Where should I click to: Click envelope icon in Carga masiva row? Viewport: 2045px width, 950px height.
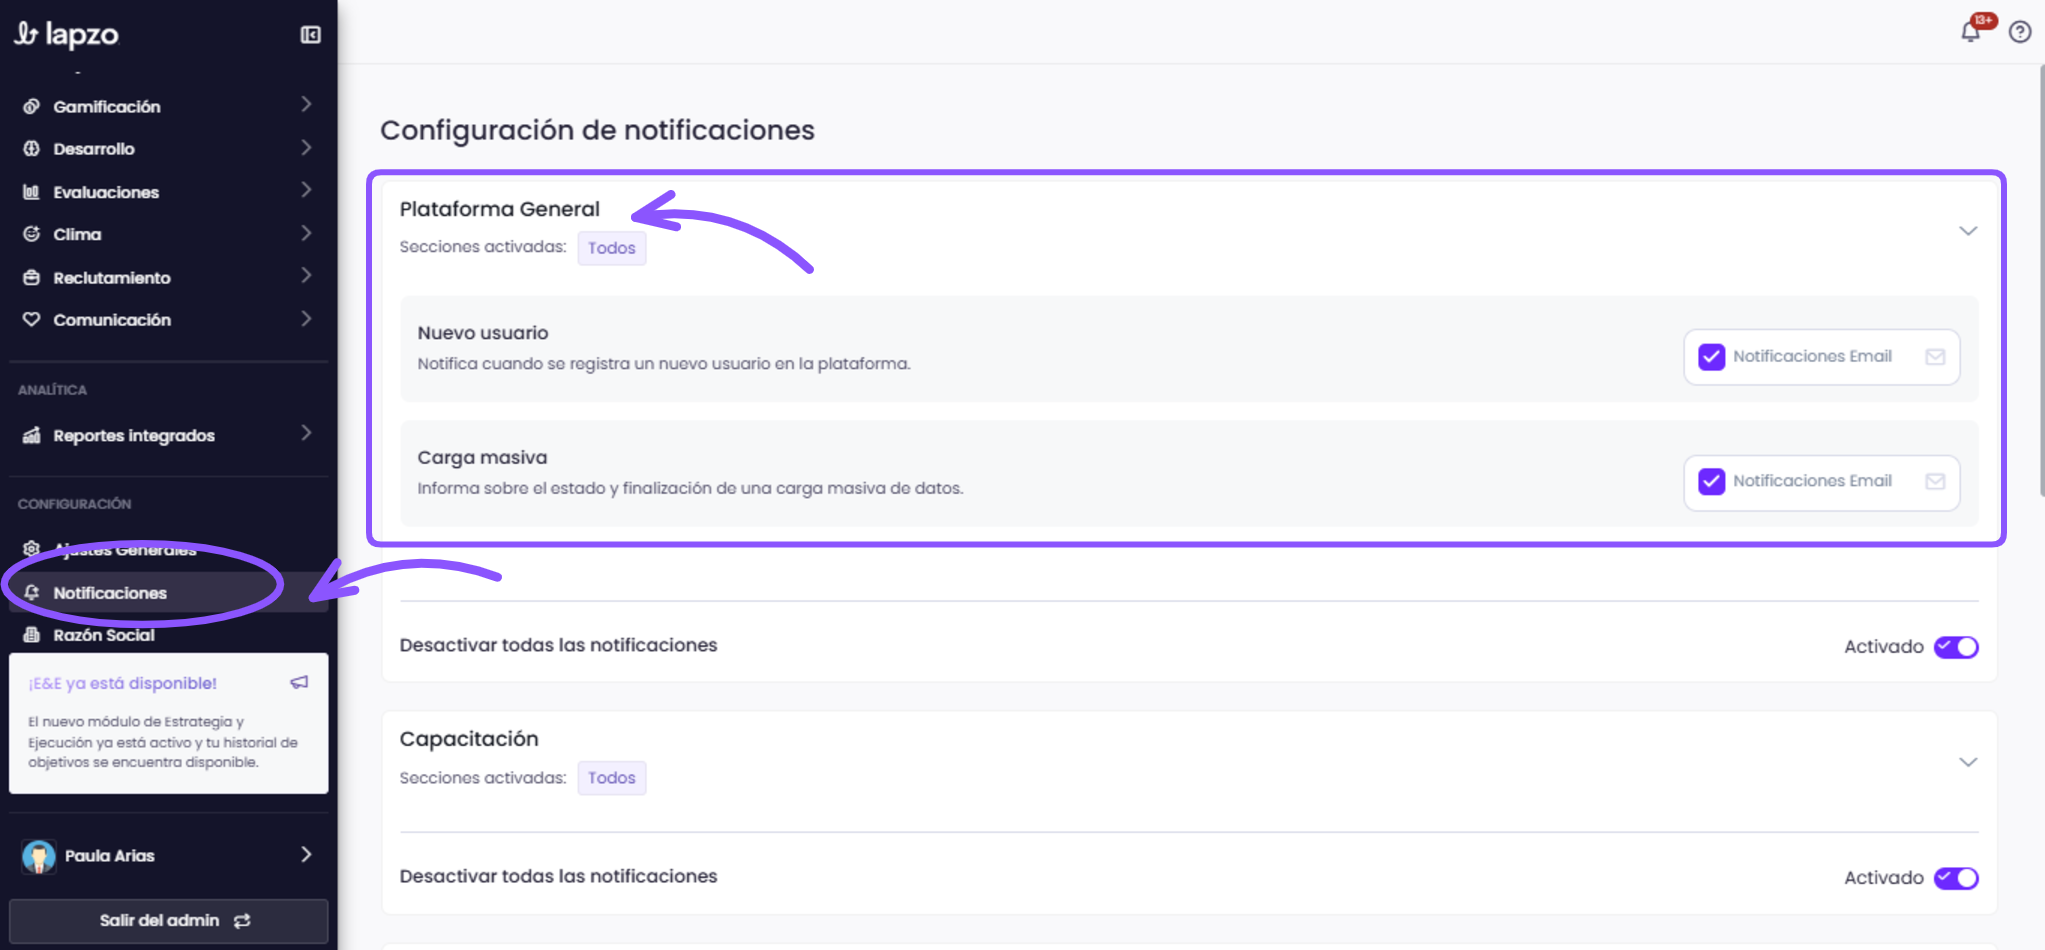tap(1935, 482)
